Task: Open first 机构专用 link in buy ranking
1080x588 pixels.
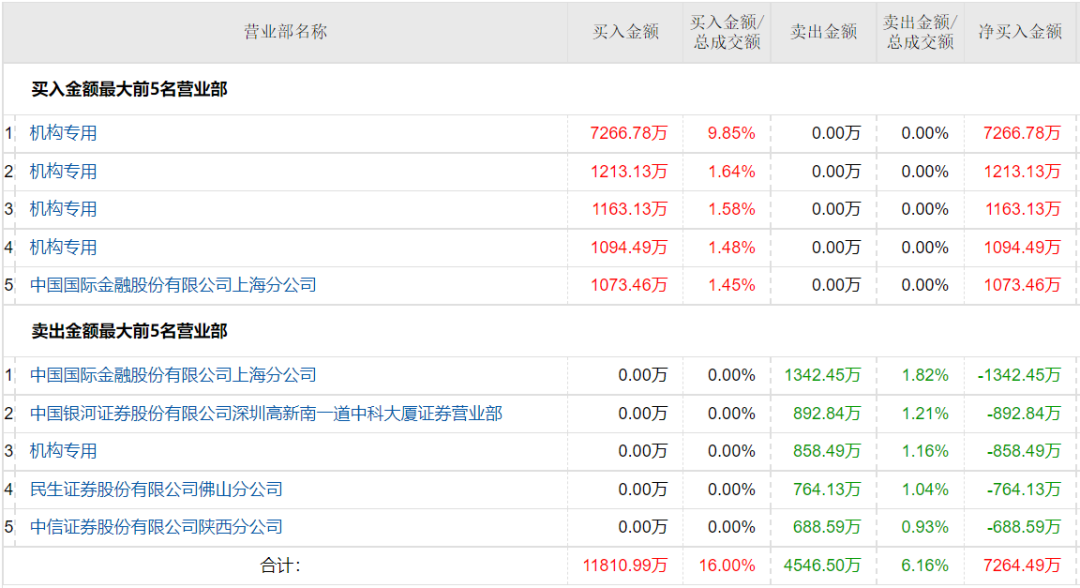Action: point(63,133)
